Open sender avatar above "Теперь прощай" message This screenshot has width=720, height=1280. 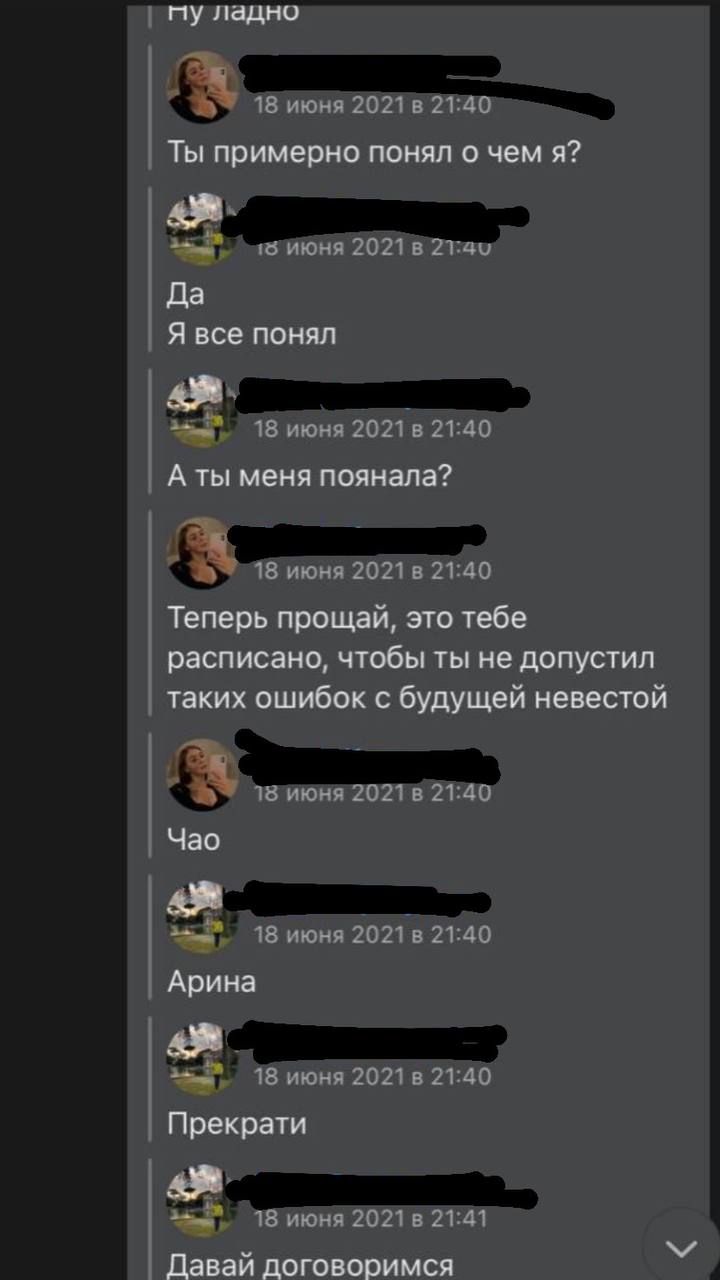click(x=202, y=553)
